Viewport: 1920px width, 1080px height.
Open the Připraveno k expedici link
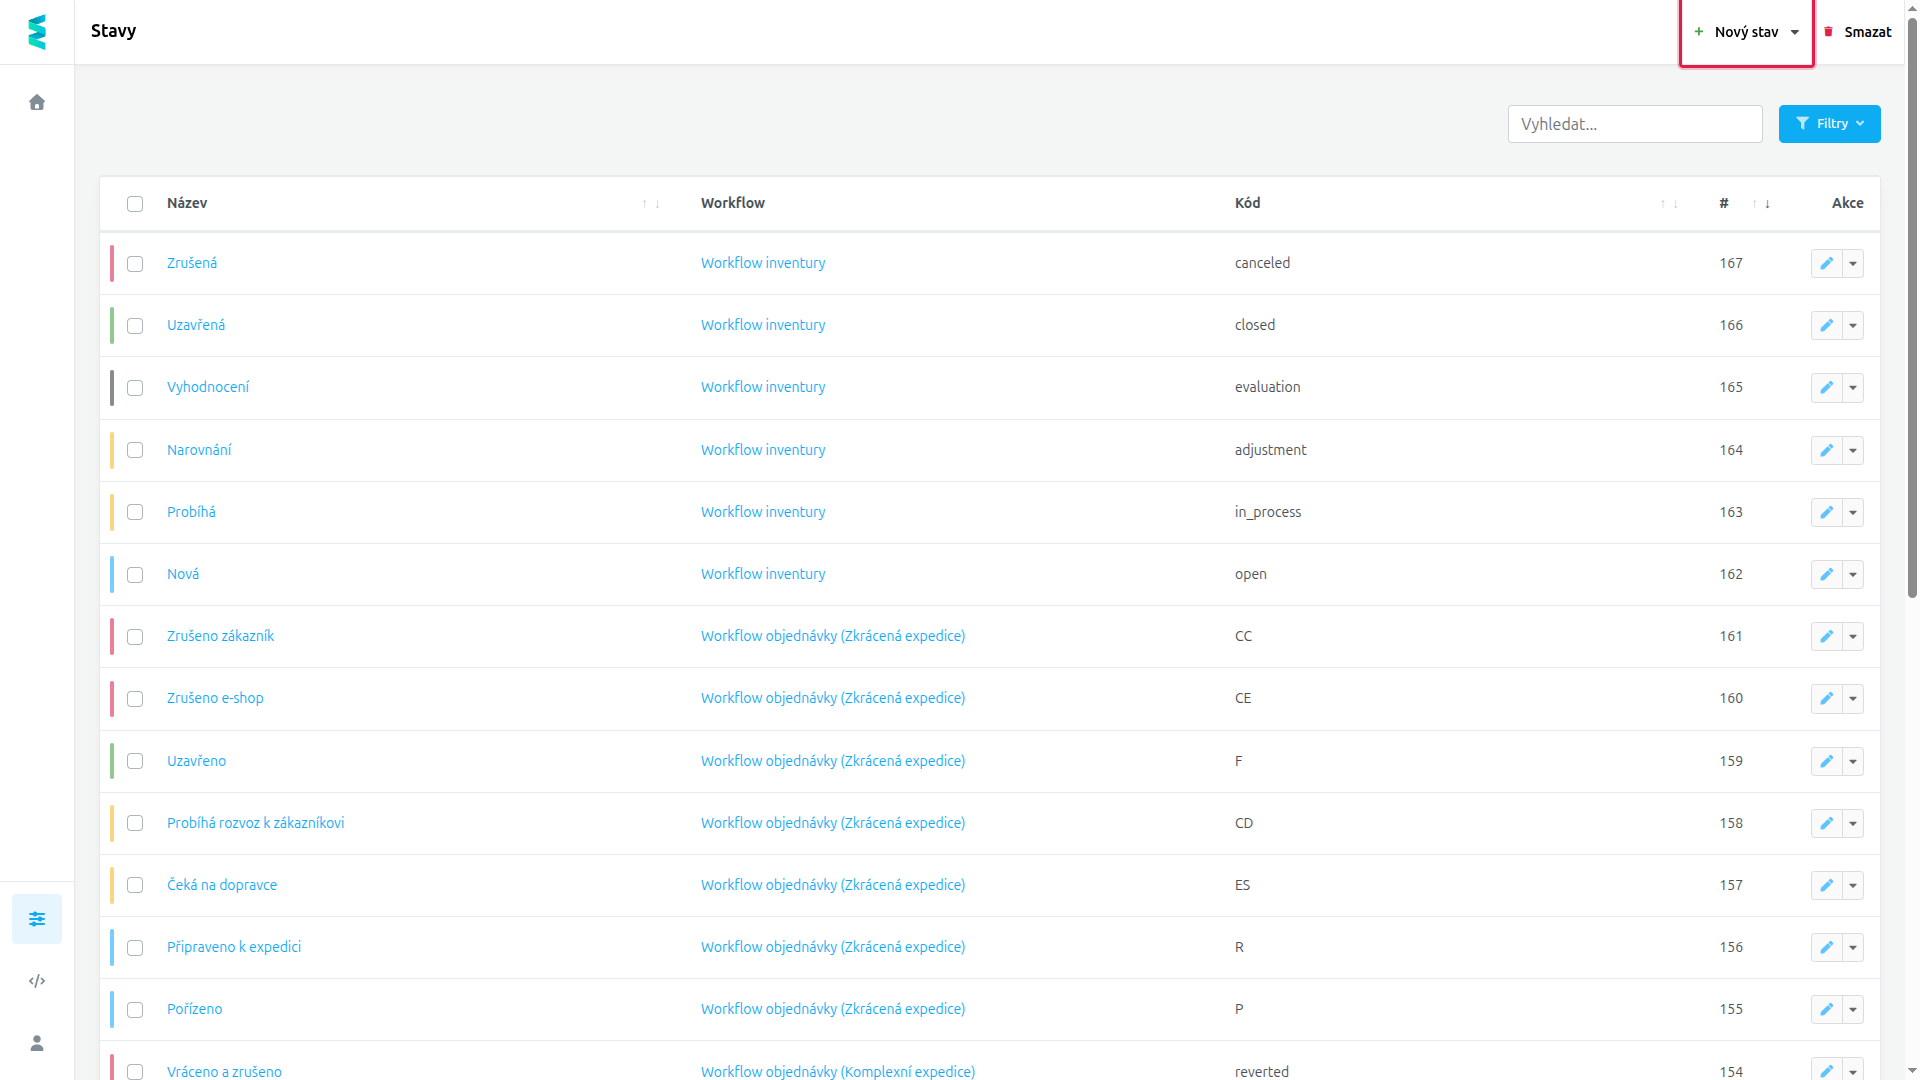(234, 947)
